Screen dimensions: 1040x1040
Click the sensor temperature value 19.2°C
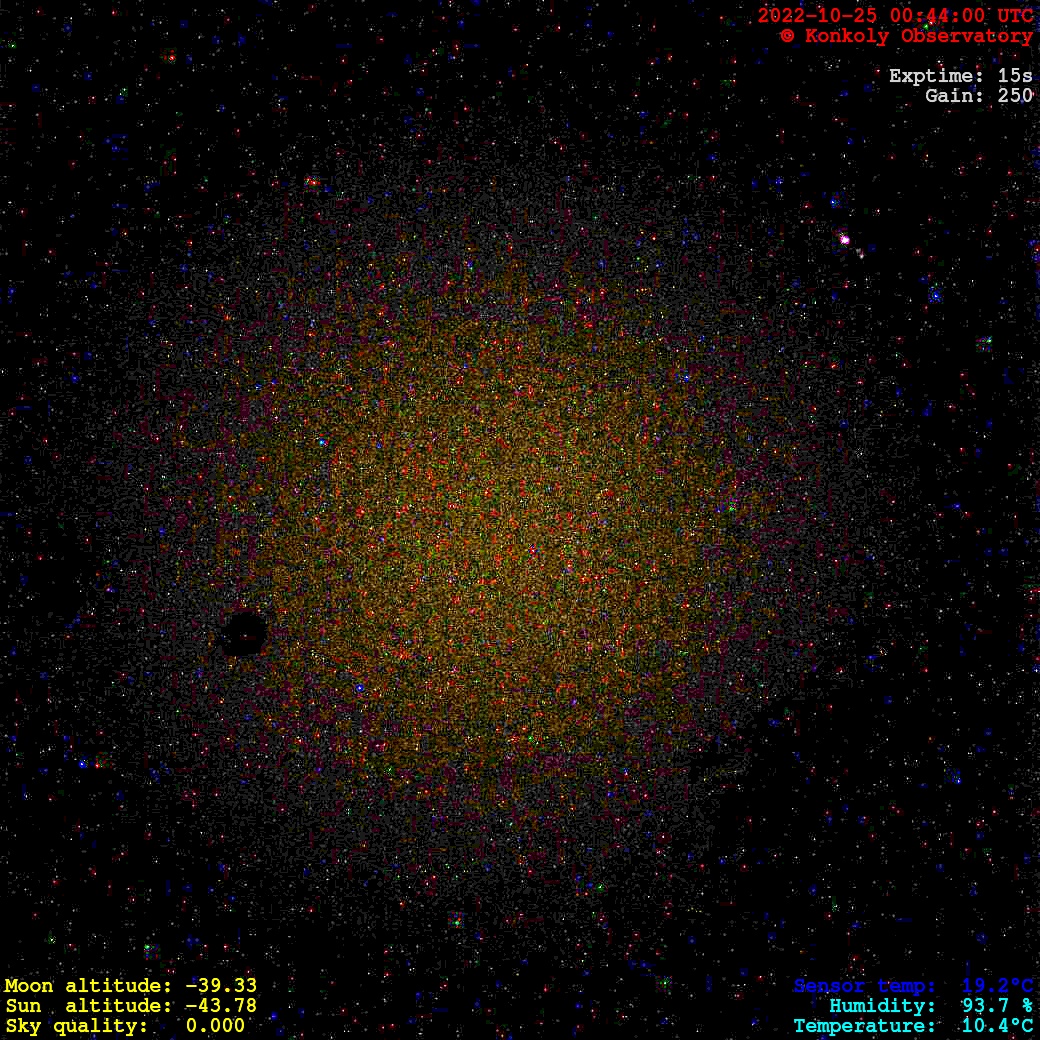tap(997, 986)
